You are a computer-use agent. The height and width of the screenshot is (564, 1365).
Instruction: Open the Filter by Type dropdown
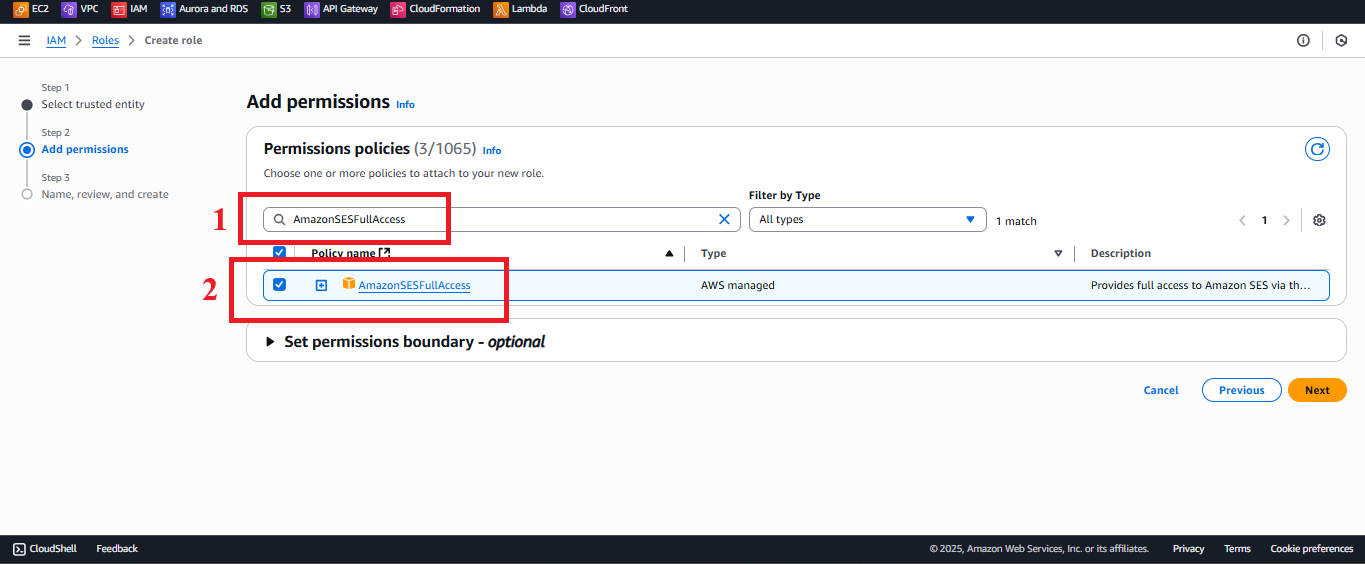(867, 219)
